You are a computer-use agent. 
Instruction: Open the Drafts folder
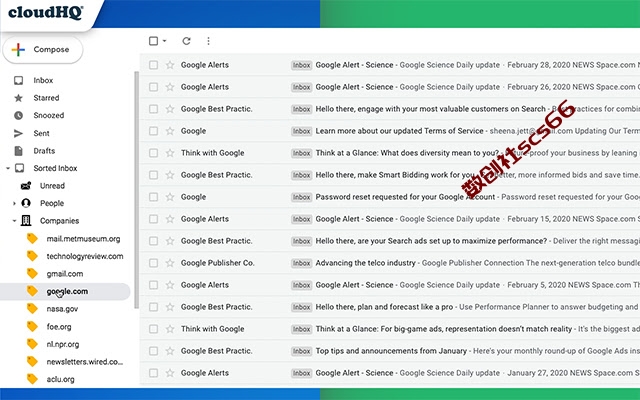[x=44, y=151]
